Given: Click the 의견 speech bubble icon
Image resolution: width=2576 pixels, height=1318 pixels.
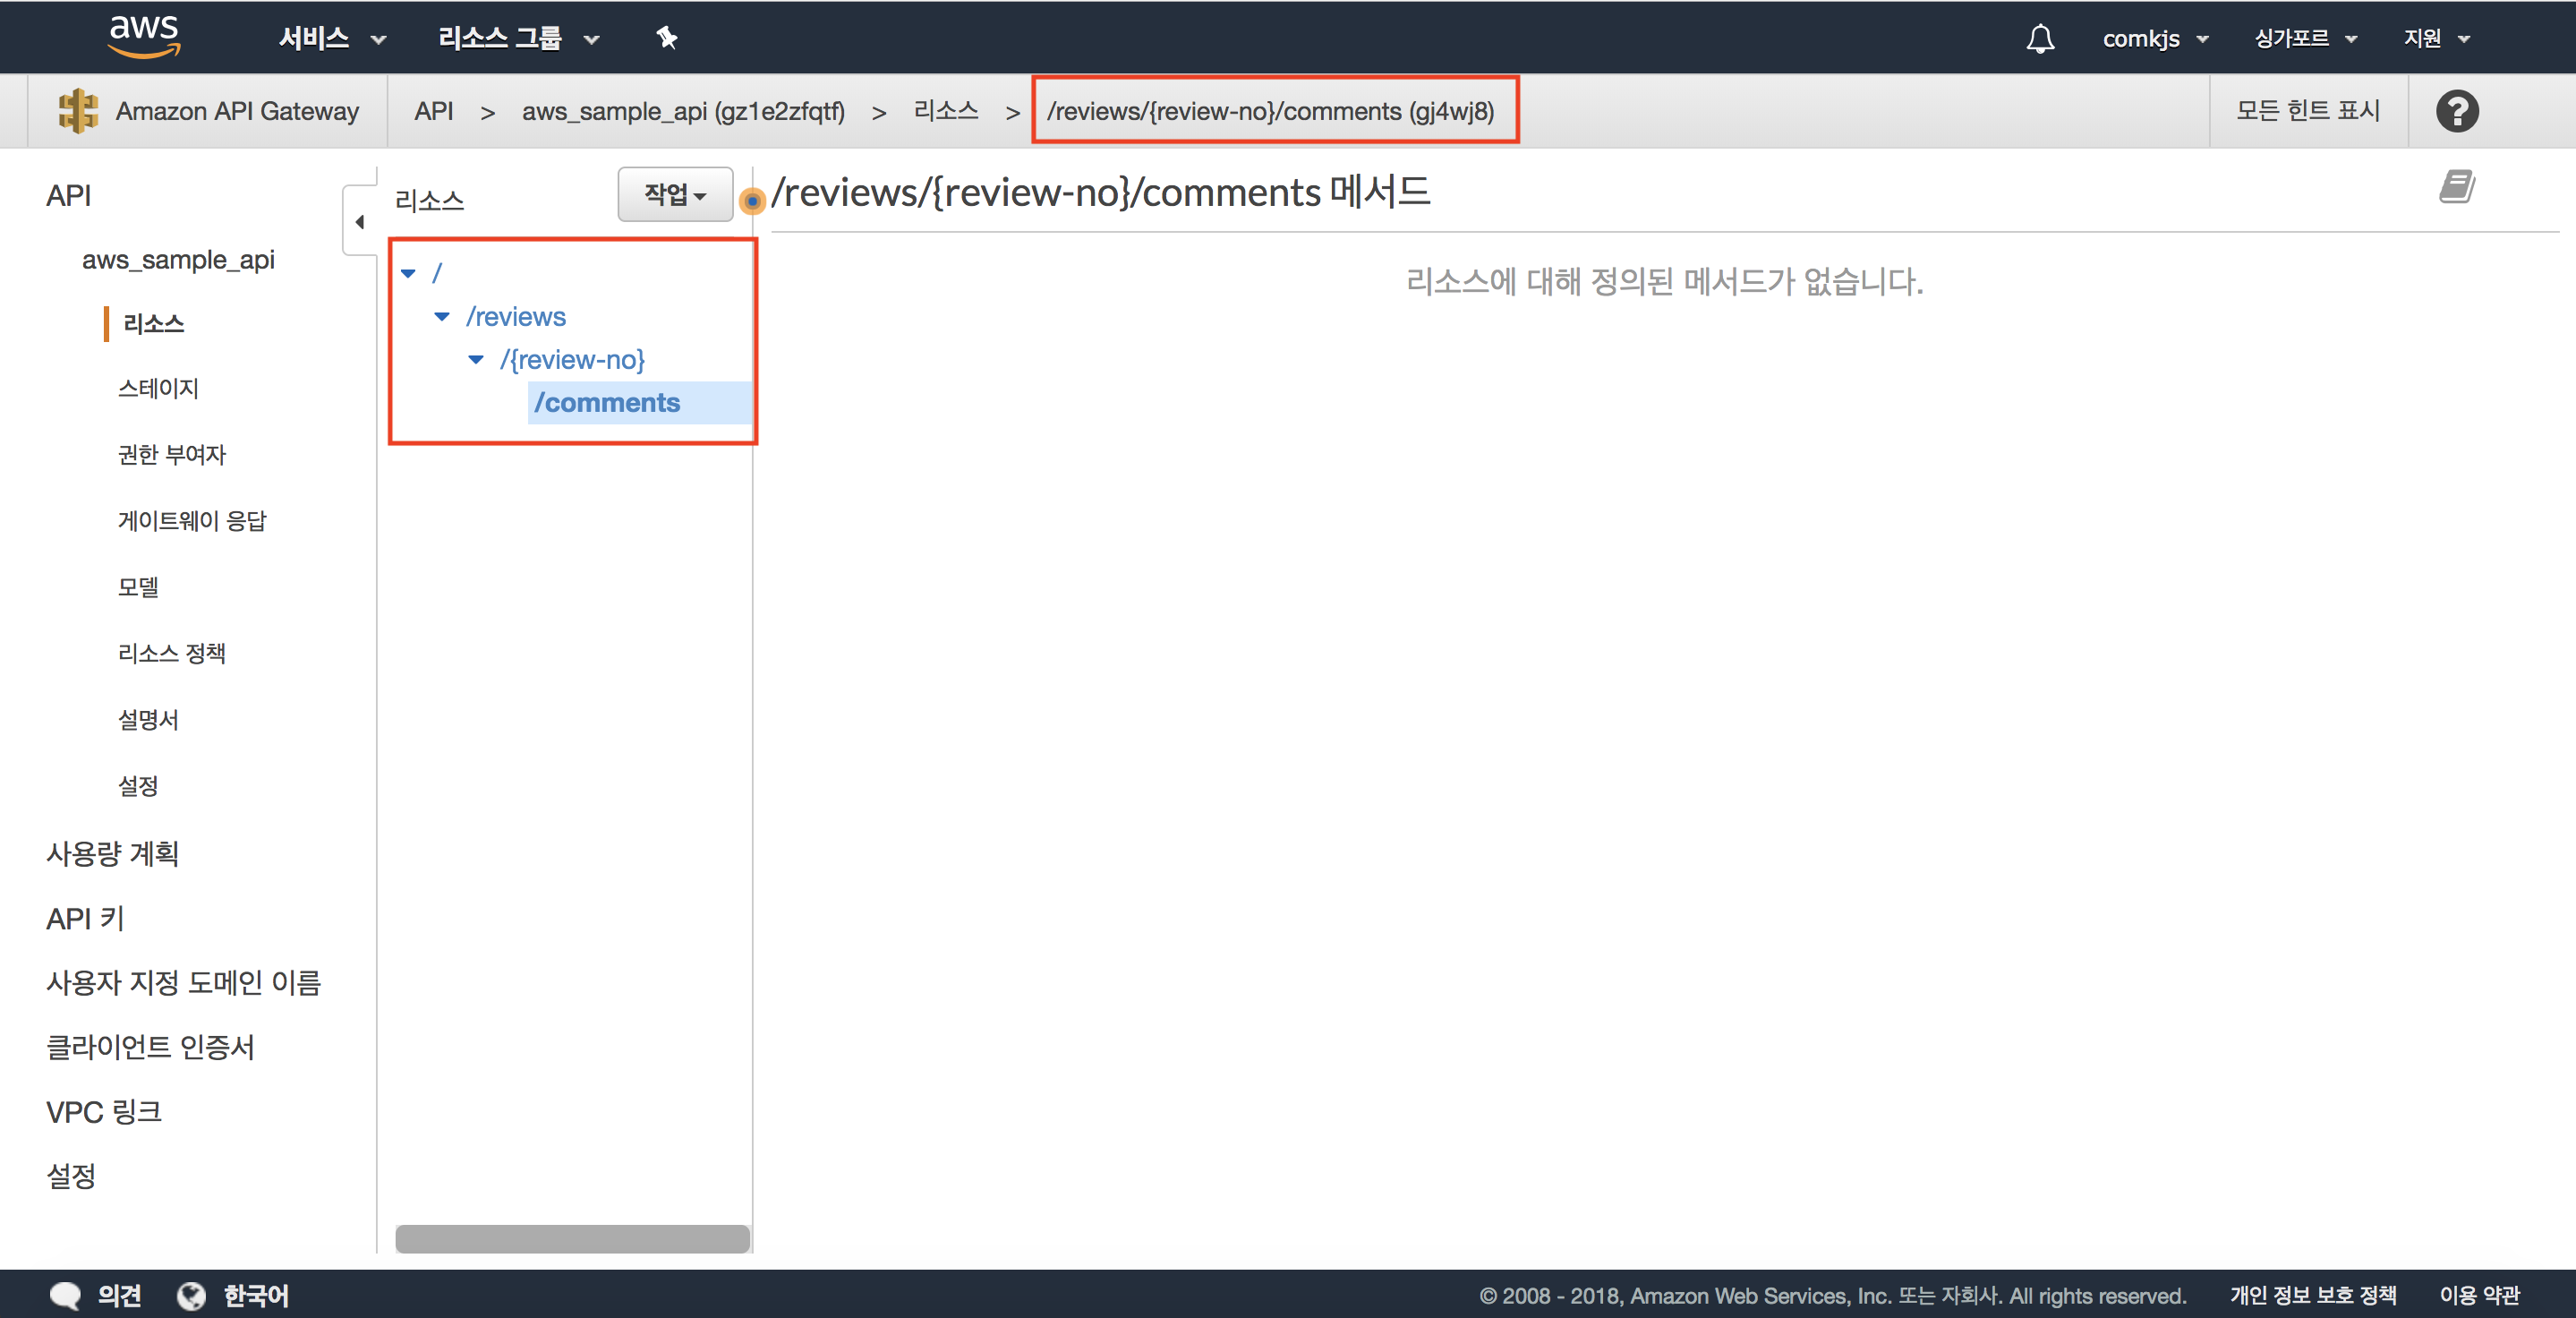Looking at the screenshot, I should tap(66, 1296).
